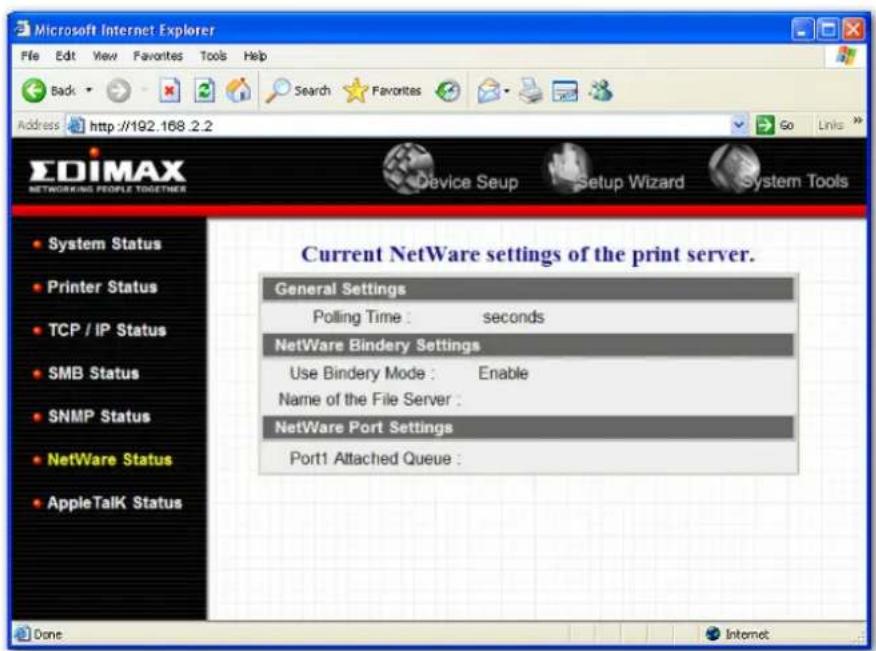Open Device Setup in the top banner
This screenshot has height=651, width=876.
click(x=450, y=170)
